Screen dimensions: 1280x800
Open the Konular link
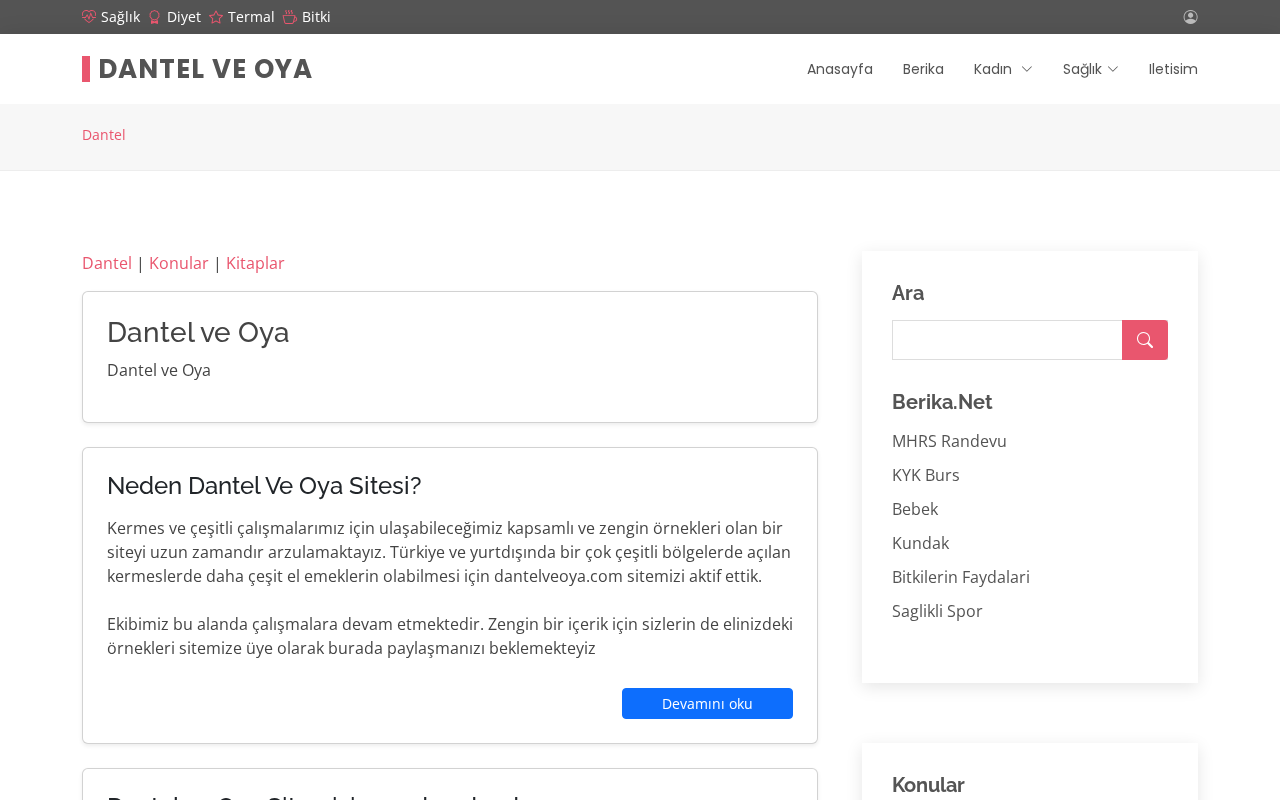tap(179, 263)
